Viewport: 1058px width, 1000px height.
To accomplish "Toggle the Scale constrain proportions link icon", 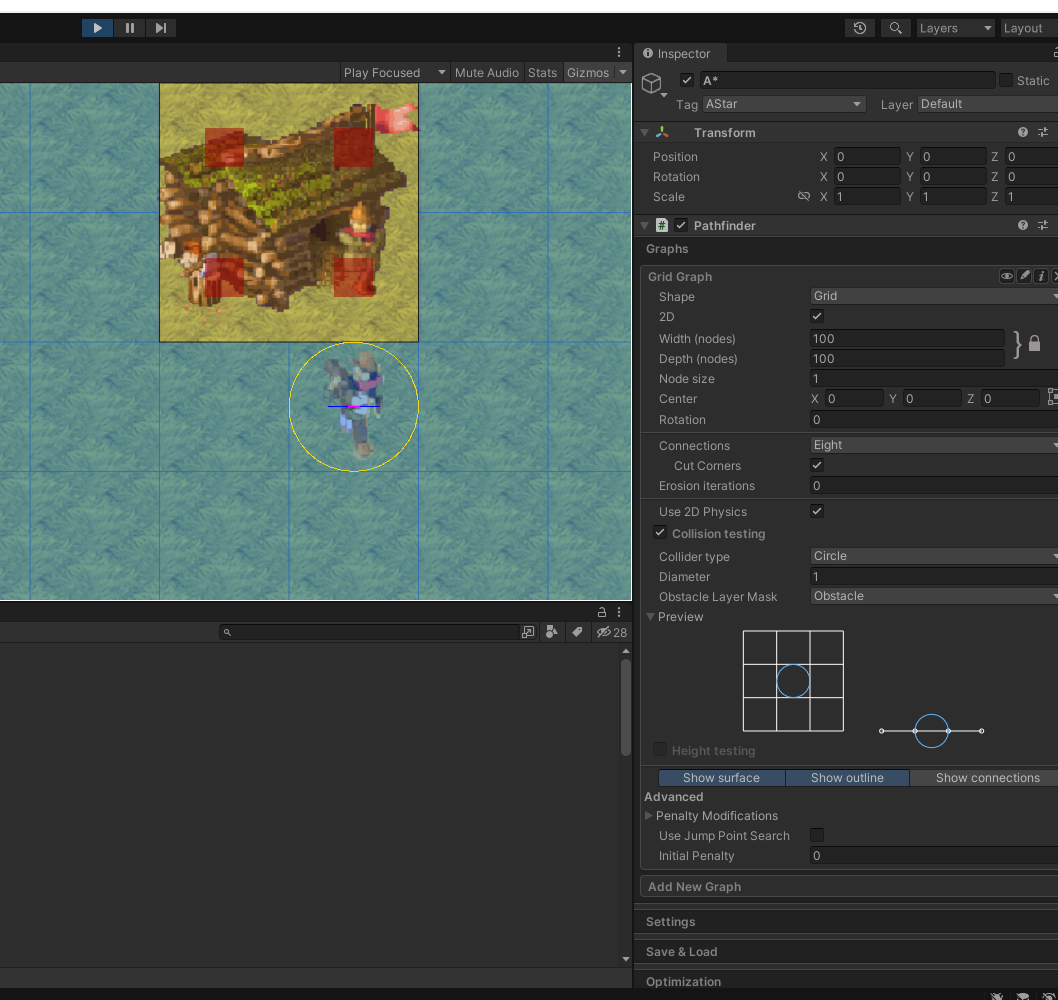I will point(804,196).
